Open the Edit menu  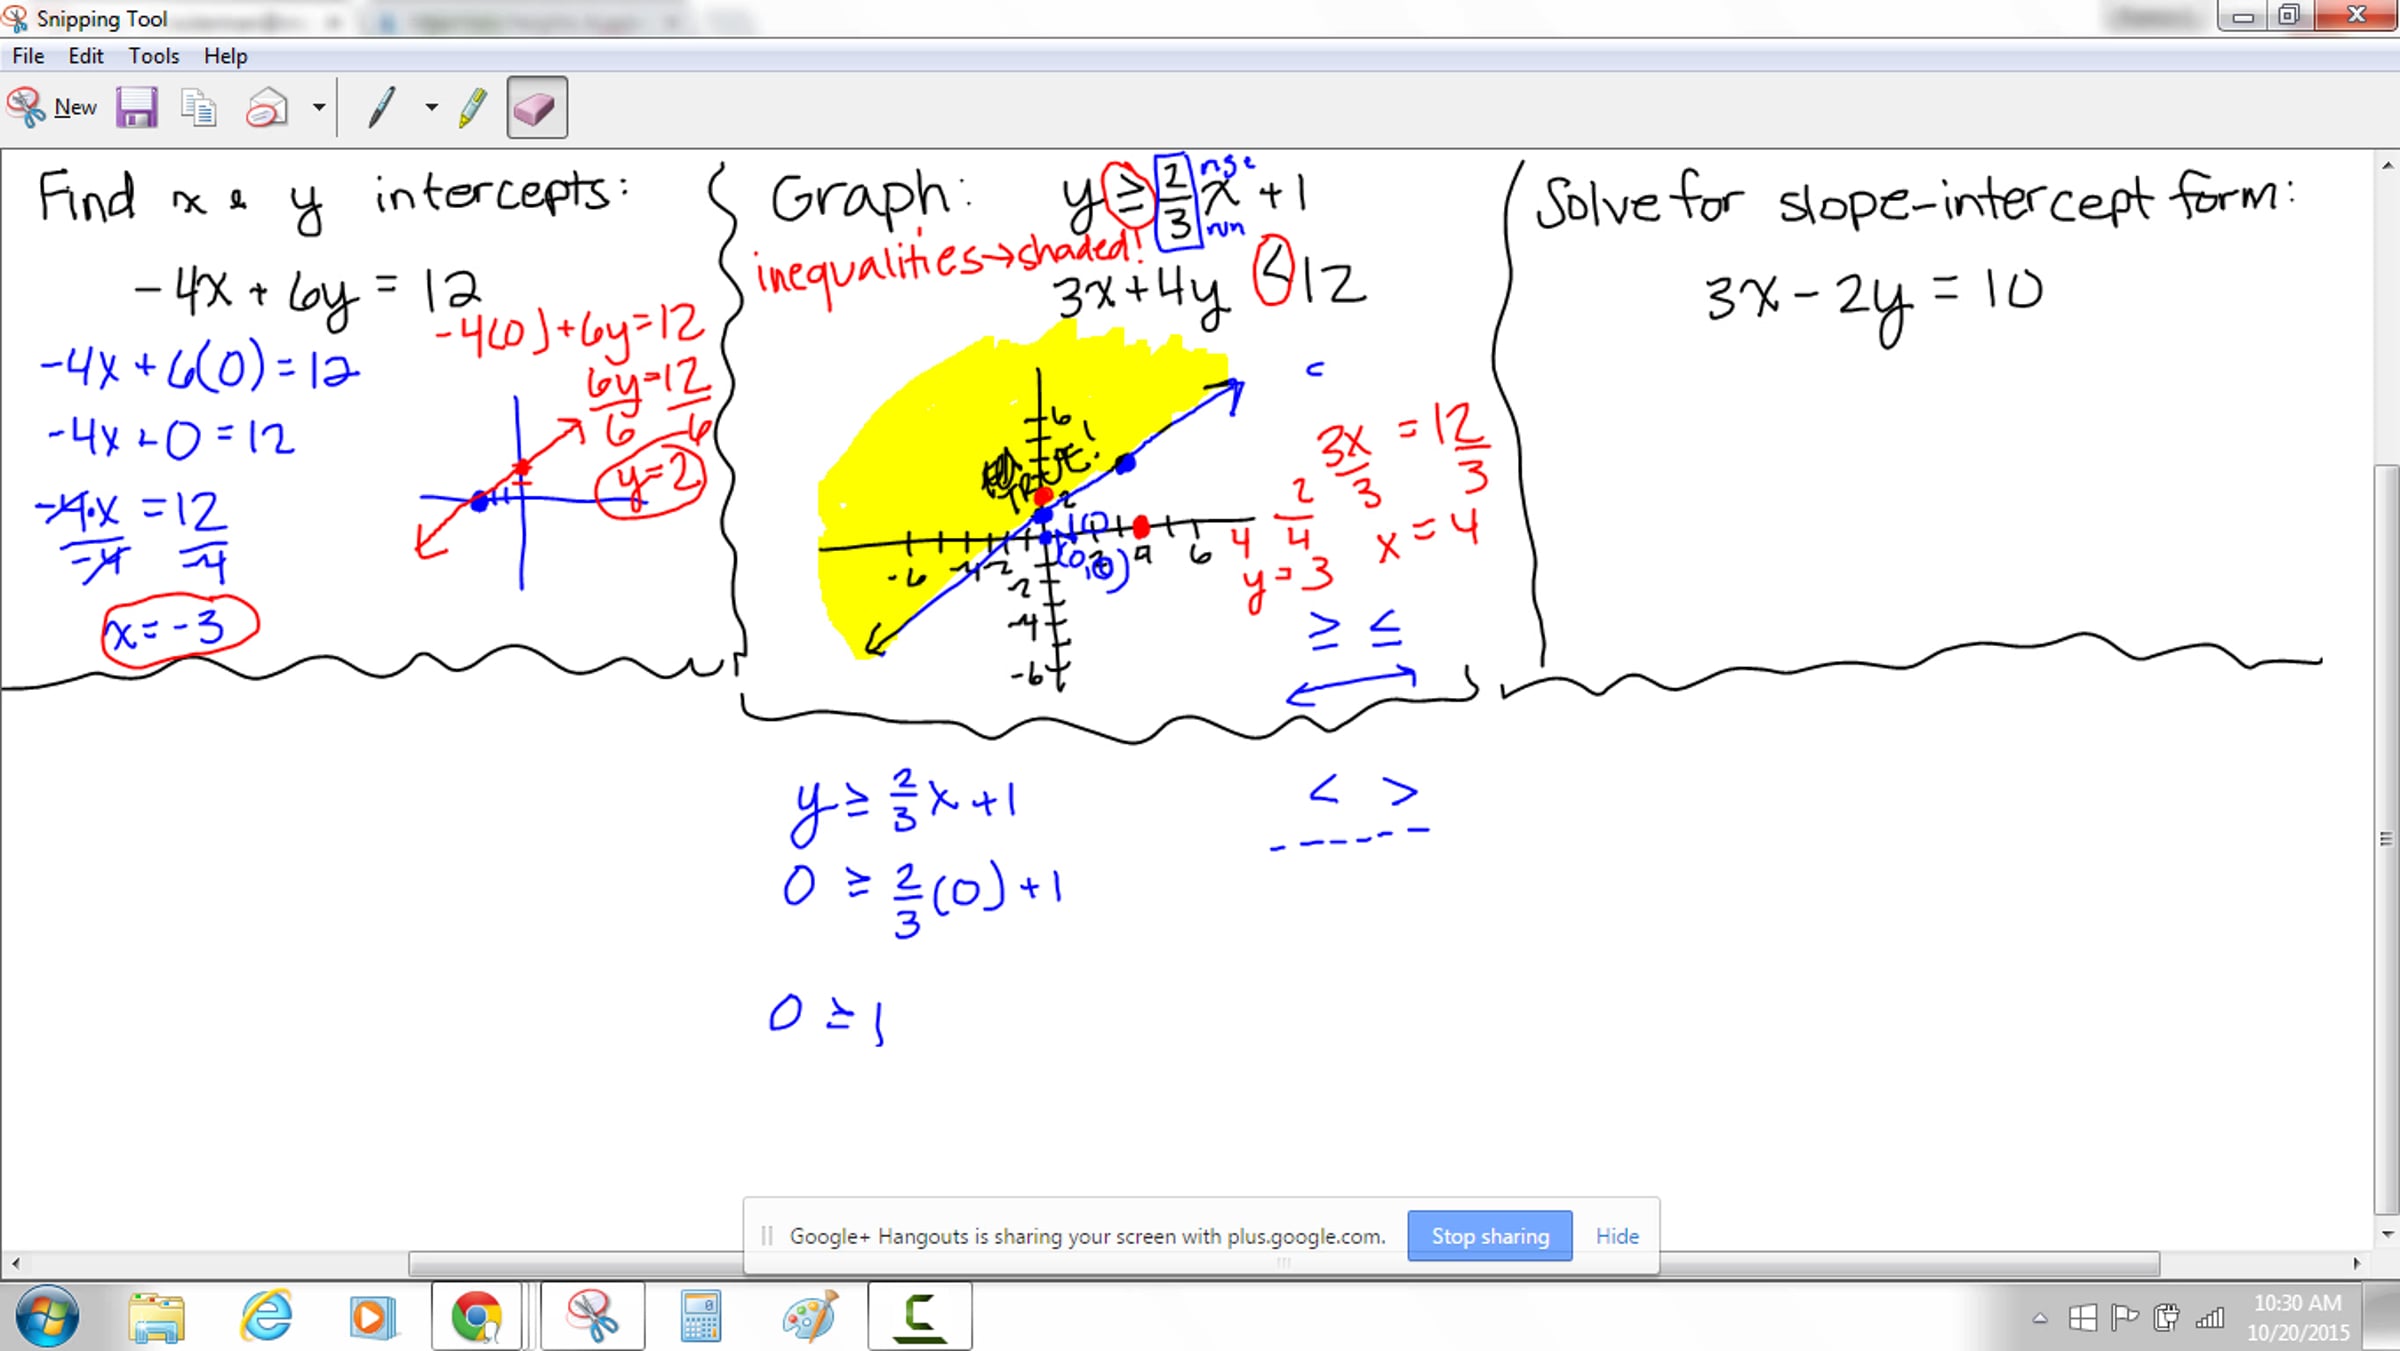tap(86, 56)
